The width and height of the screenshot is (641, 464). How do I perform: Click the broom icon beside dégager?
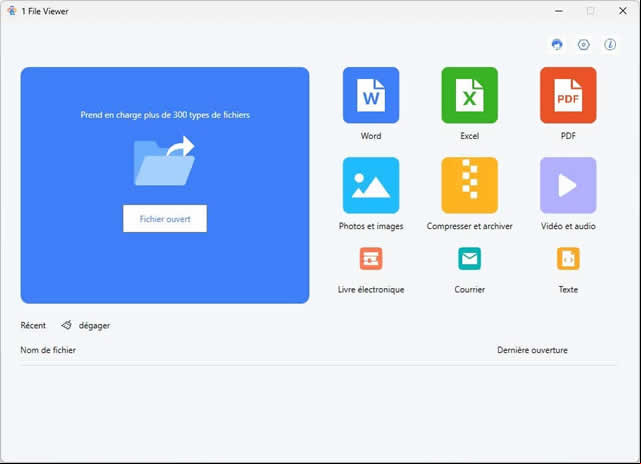click(x=67, y=325)
